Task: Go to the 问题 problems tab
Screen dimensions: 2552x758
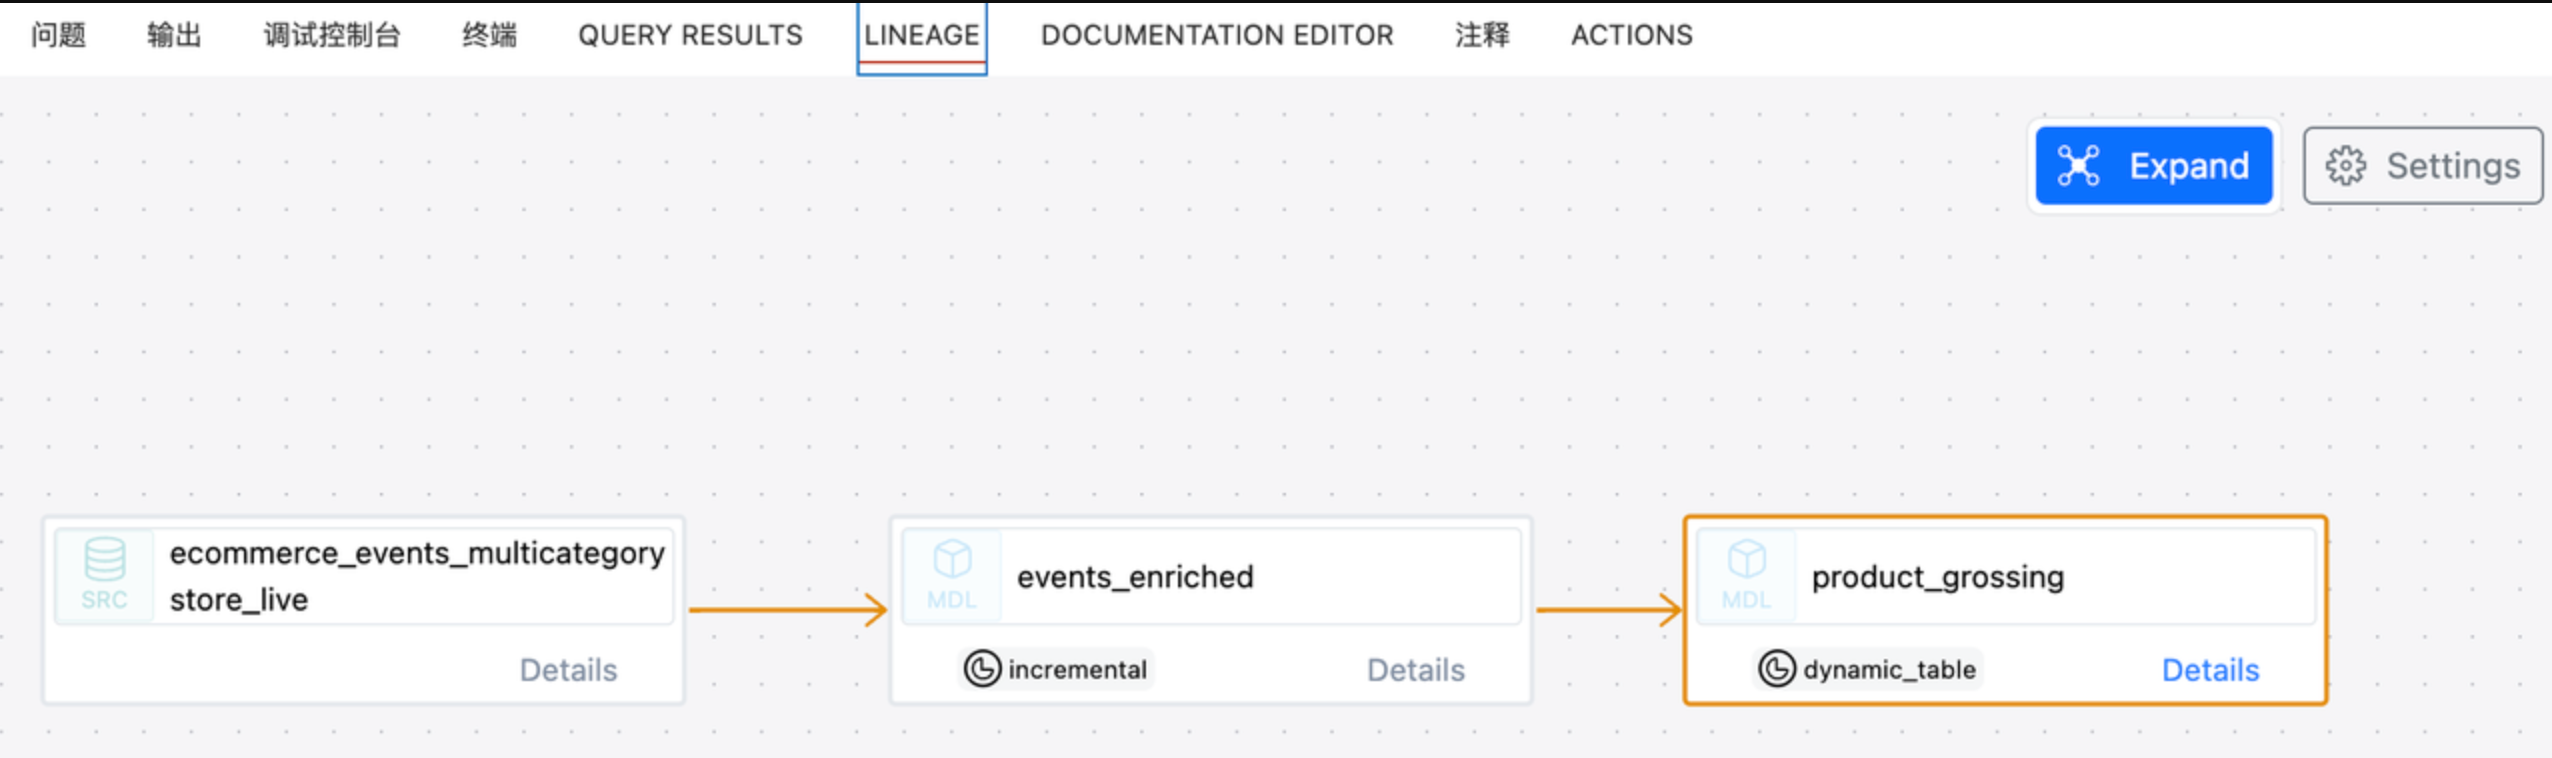Action: pos(58,36)
